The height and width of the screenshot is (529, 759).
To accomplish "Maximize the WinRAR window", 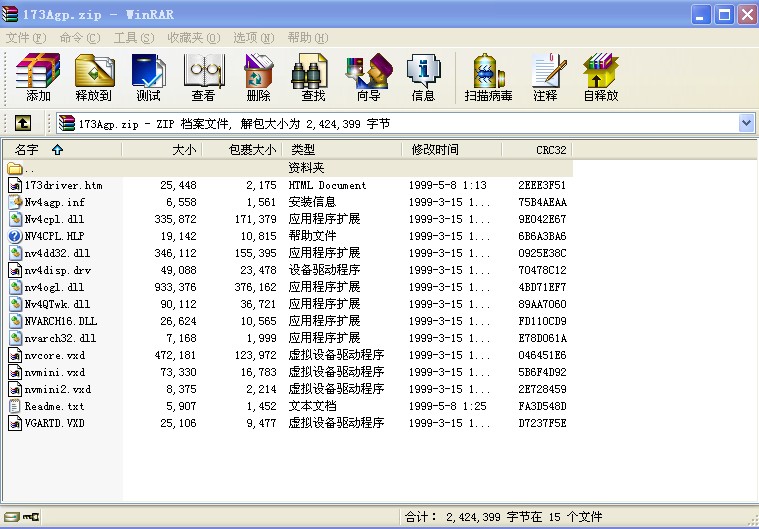I will [x=725, y=15].
